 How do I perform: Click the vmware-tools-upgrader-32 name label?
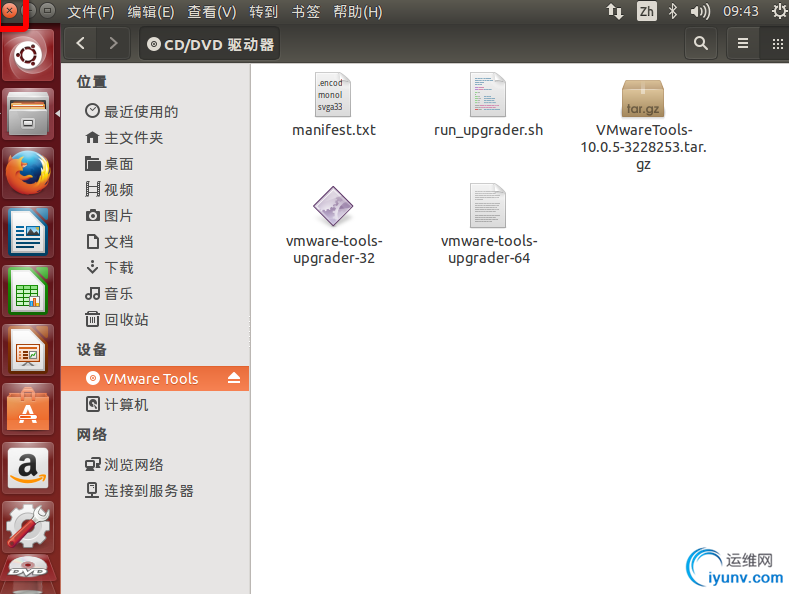click(334, 249)
